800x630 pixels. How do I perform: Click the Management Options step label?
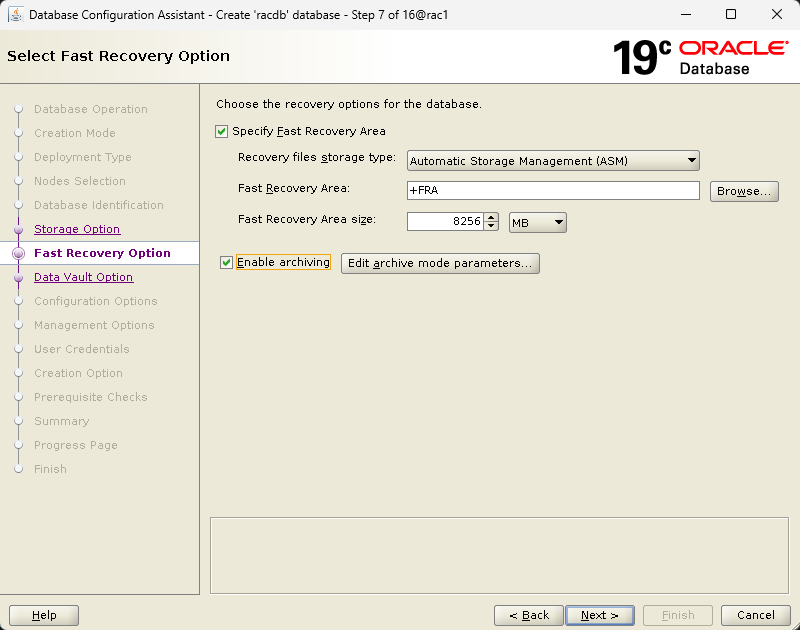coord(94,325)
